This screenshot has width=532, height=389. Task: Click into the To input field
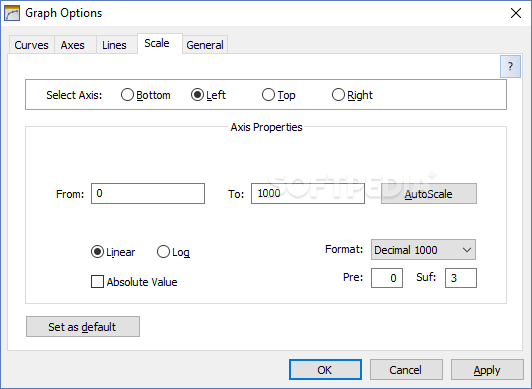click(x=308, y=194)
